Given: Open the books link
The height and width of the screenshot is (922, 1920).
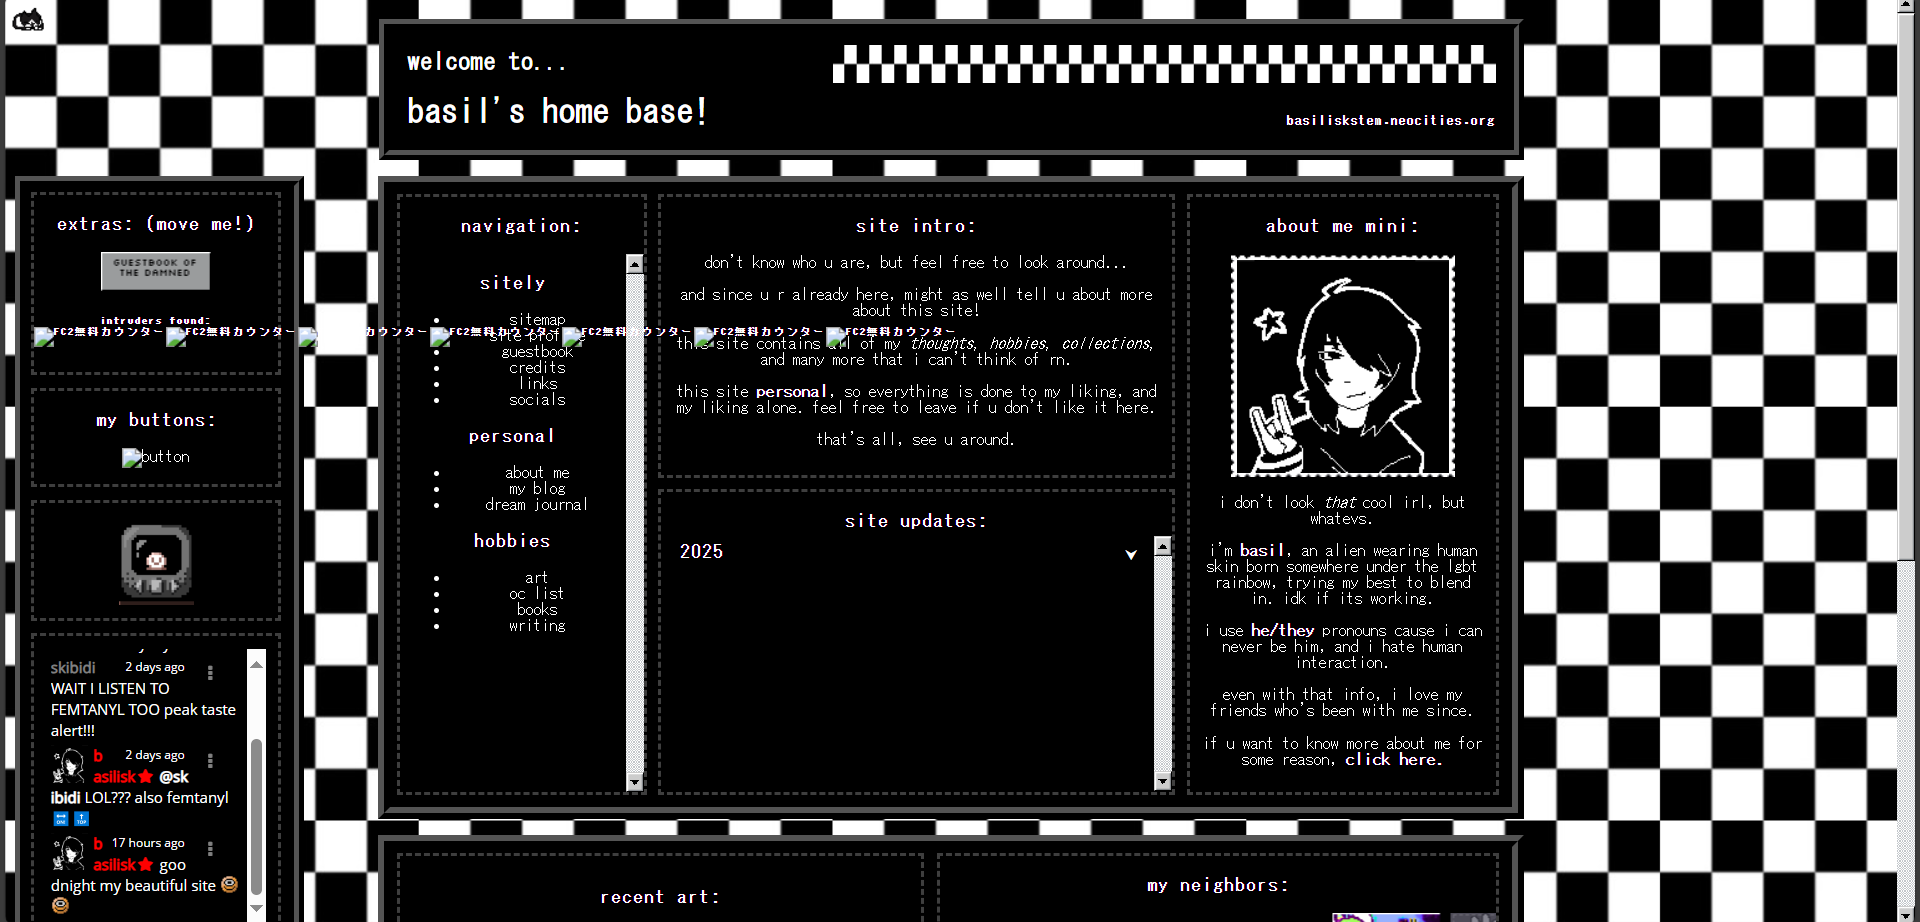Looking at the screenshot, I should 537,610.
